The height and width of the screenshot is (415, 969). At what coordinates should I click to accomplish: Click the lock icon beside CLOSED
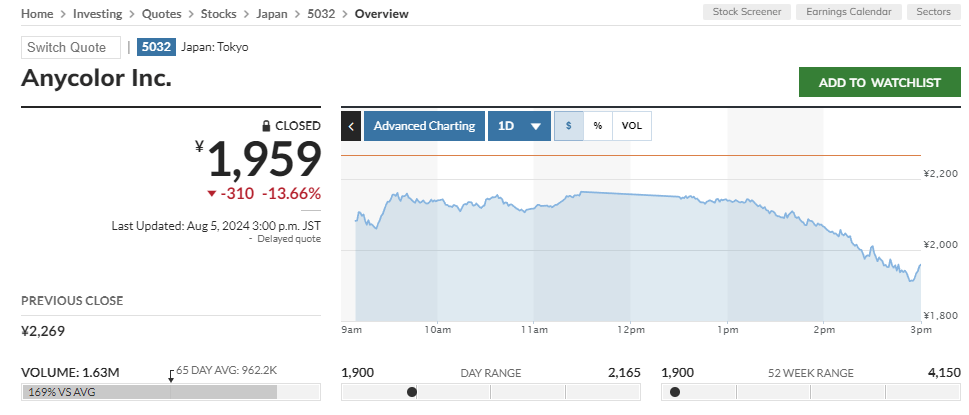click(266, 126)
